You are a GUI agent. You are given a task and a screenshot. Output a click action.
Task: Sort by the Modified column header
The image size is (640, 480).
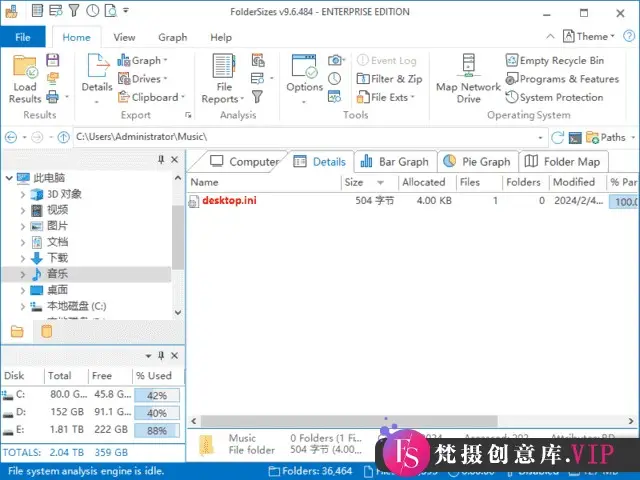578,182
